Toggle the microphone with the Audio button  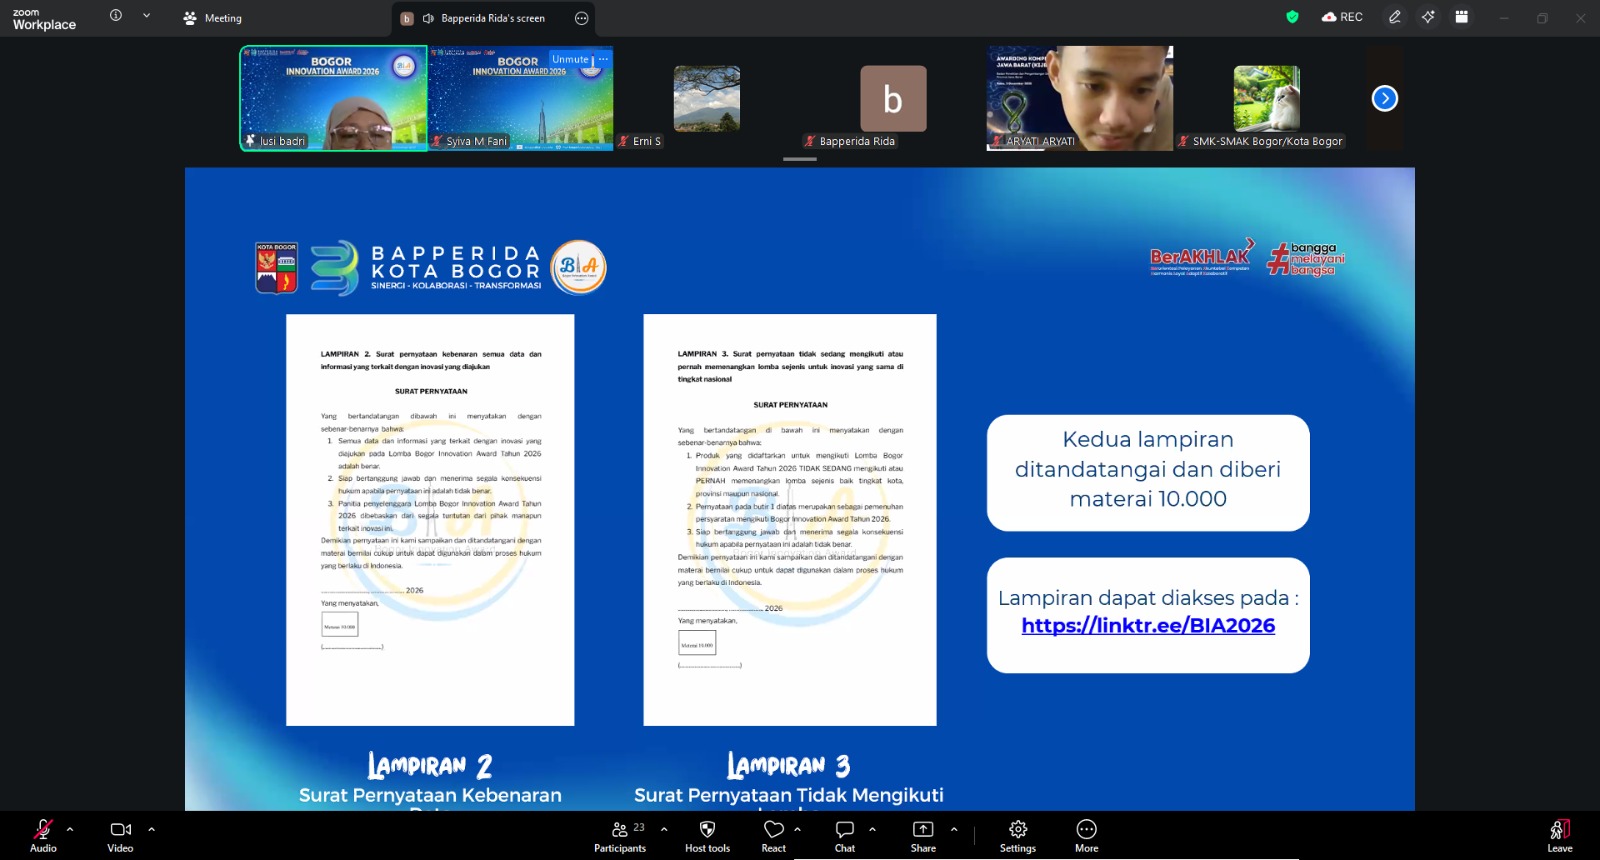coord(43,835)
